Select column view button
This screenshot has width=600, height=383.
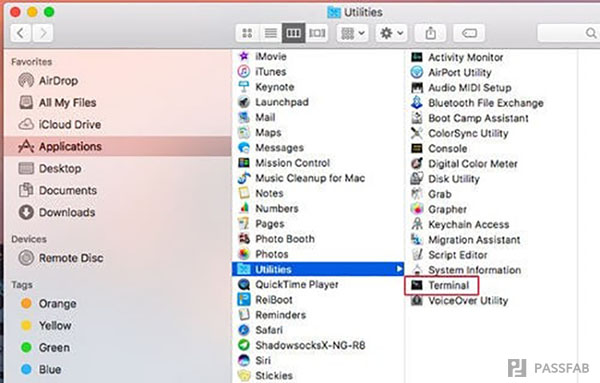293,33
